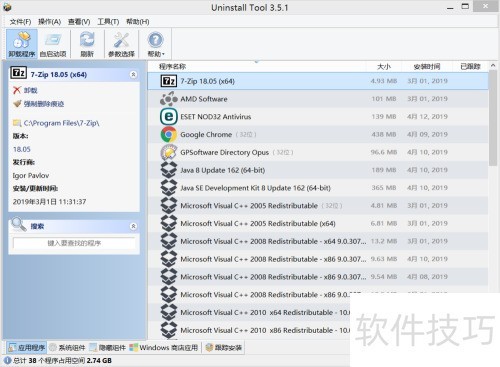Switch to the 隐藏组件 hidden components tab

(x=108, y=348)
